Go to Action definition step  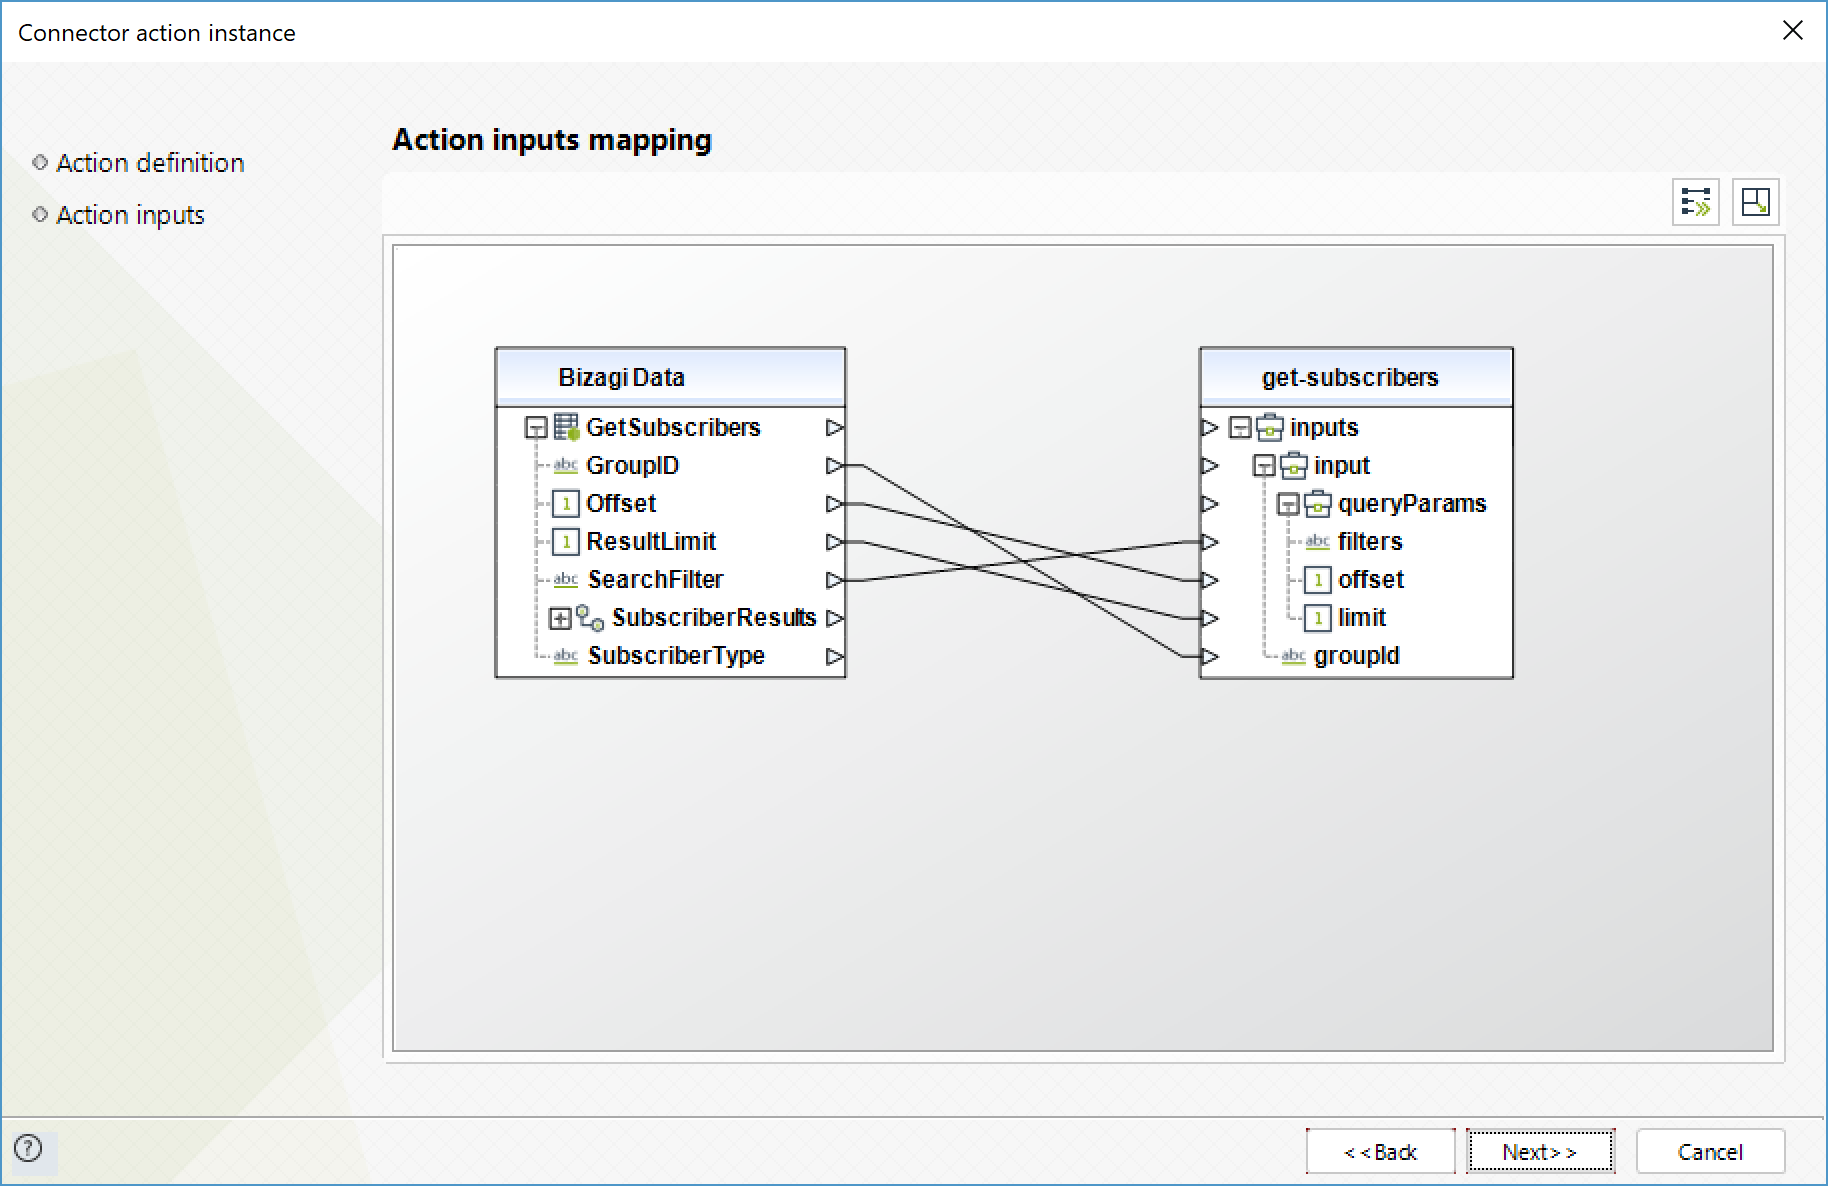point(150,163)
